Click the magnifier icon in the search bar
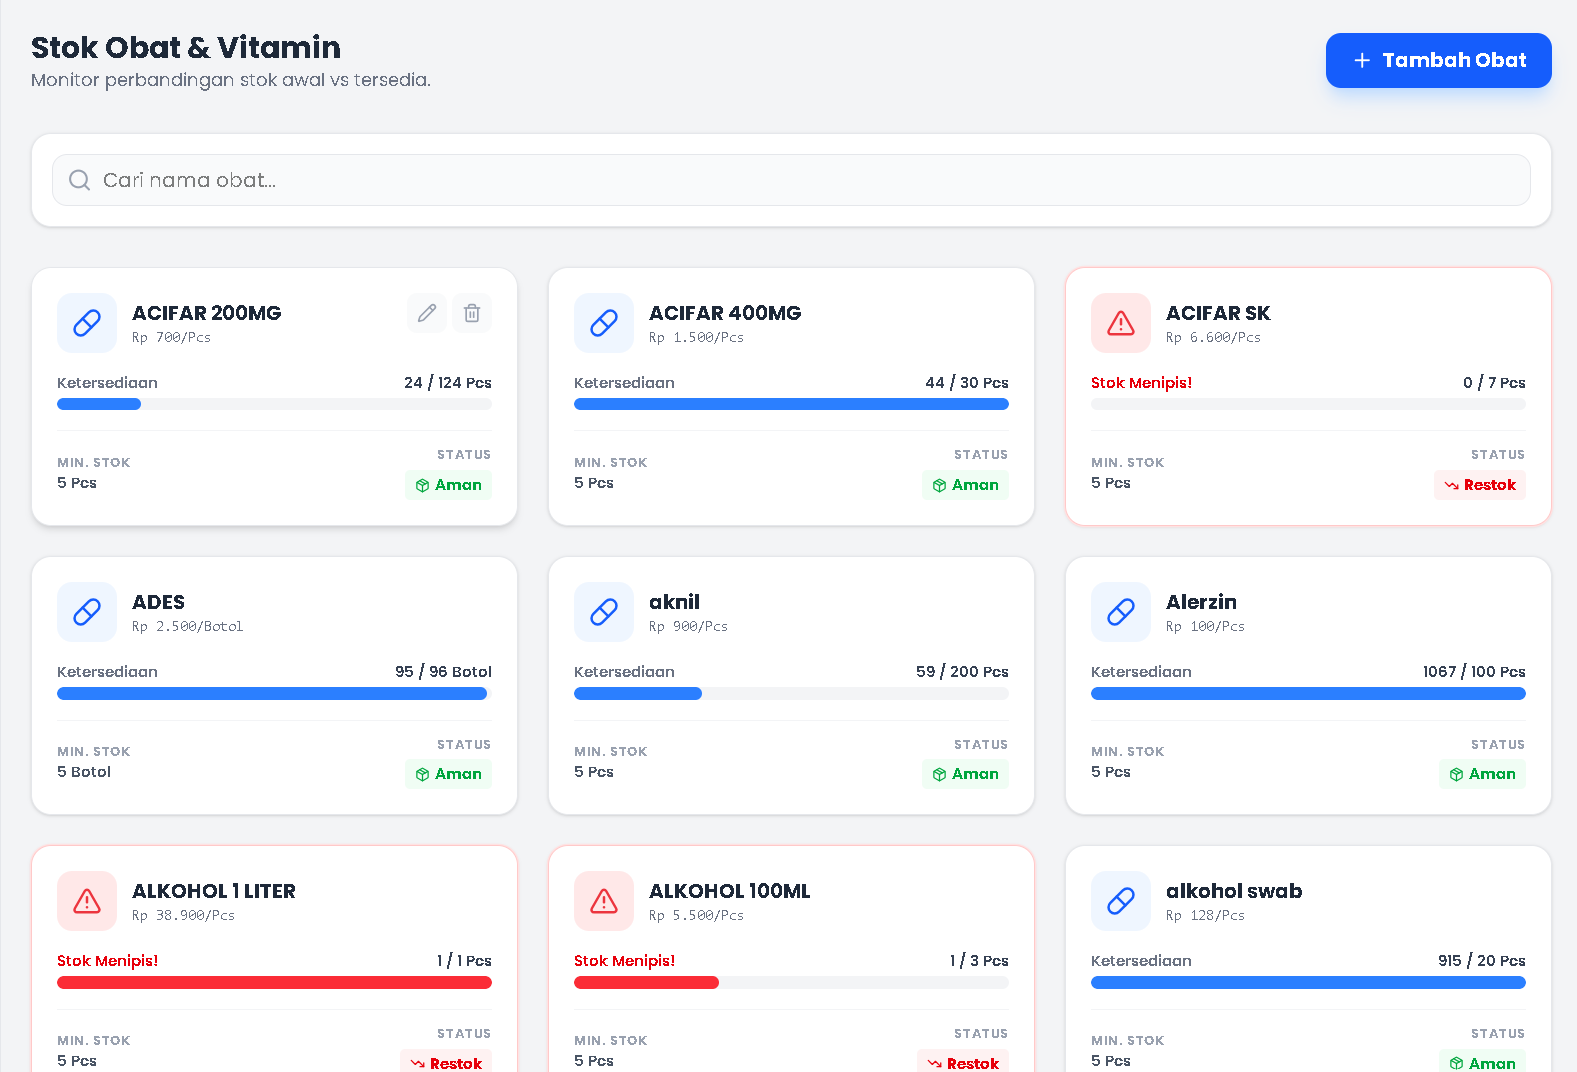Screen dimensions: 1577x1072 (79, 180)
